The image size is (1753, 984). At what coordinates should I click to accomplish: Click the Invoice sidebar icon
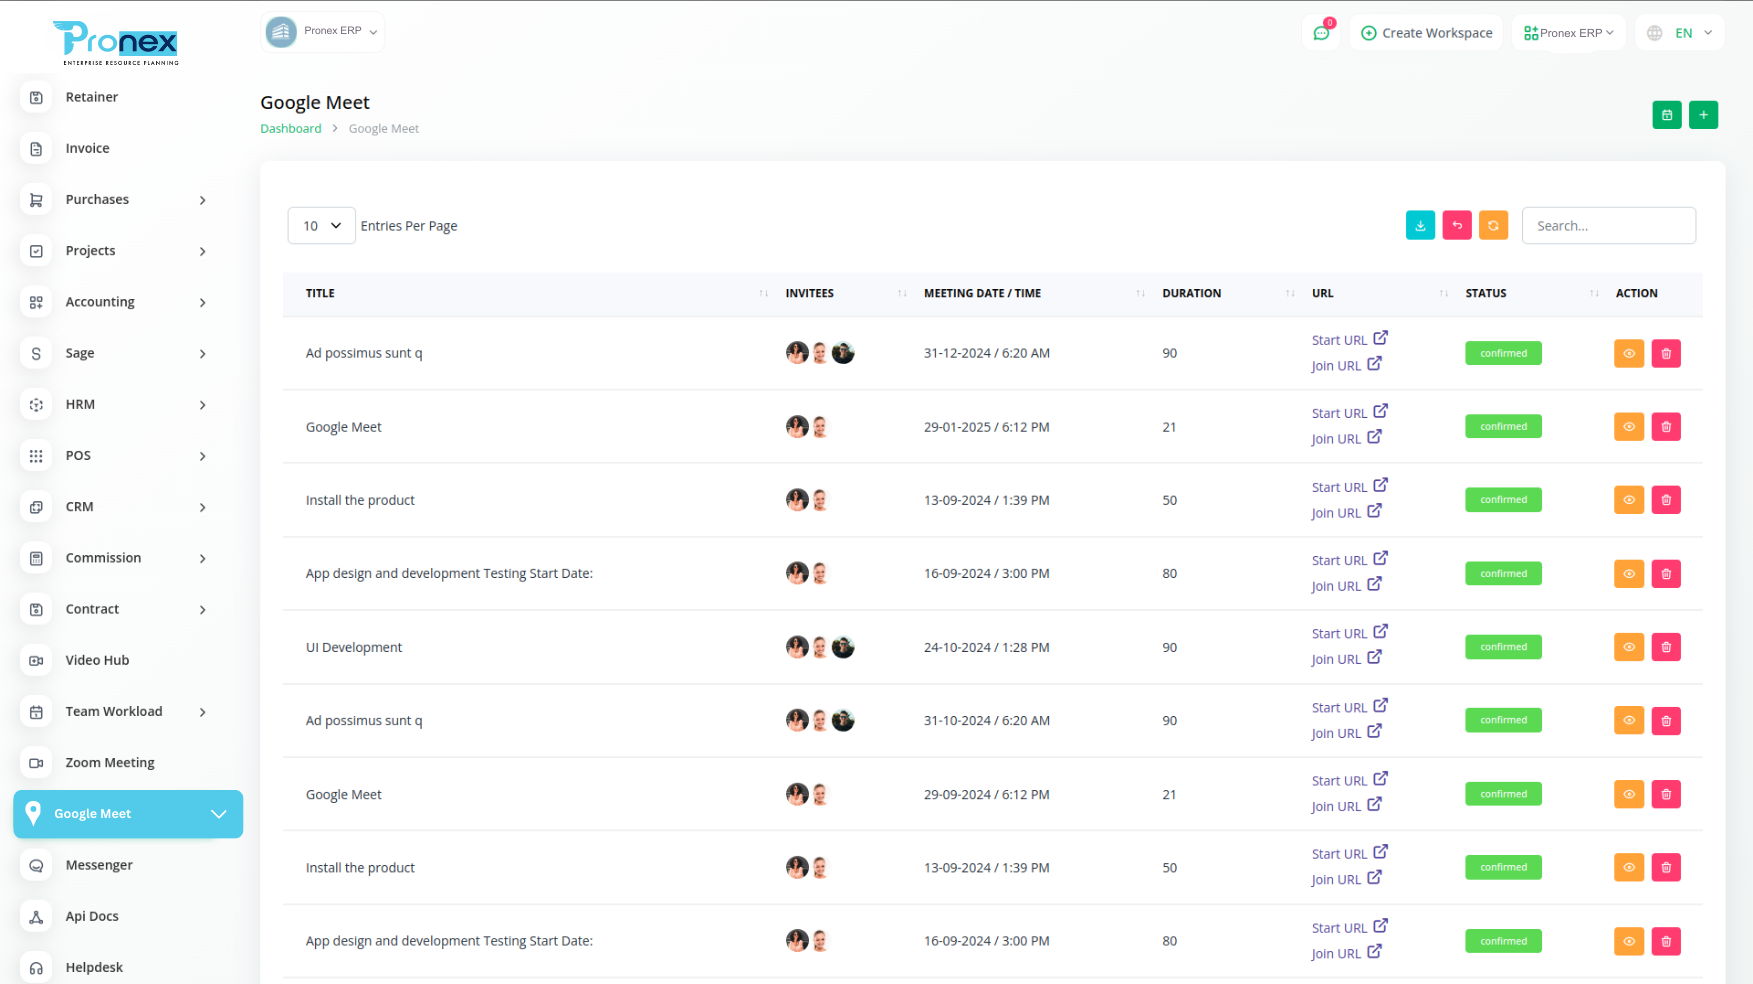tap(36, 148)
